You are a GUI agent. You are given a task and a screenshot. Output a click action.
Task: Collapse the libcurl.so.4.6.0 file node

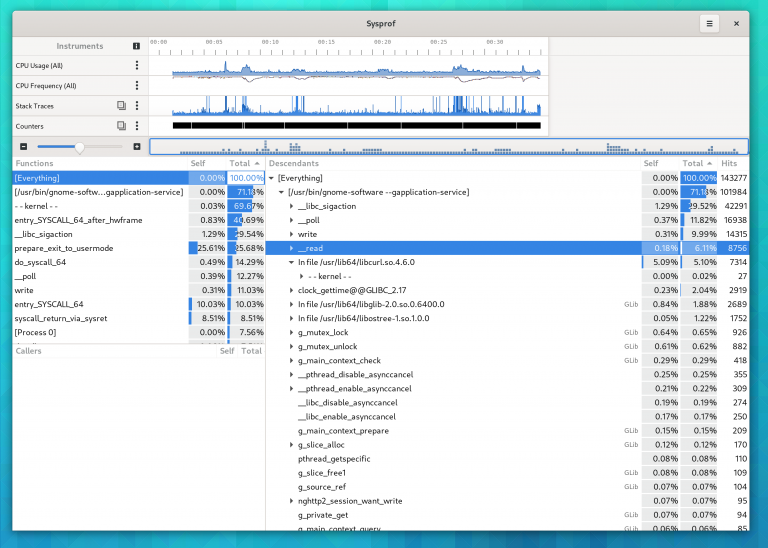[292, 262]
